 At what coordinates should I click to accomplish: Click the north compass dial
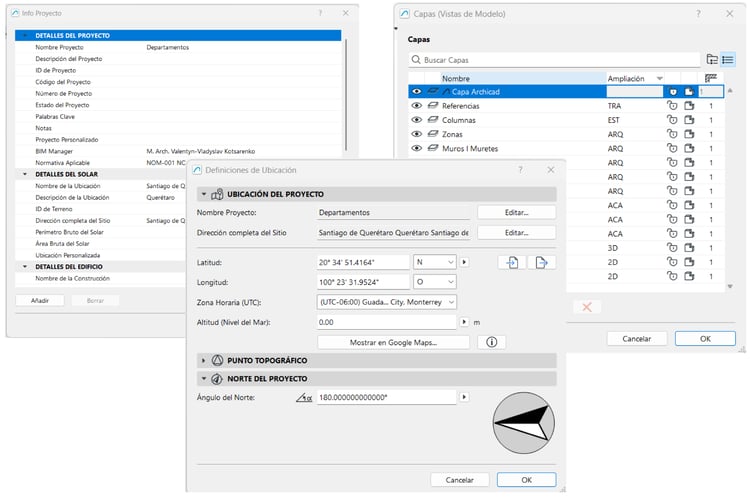(524, 423)
